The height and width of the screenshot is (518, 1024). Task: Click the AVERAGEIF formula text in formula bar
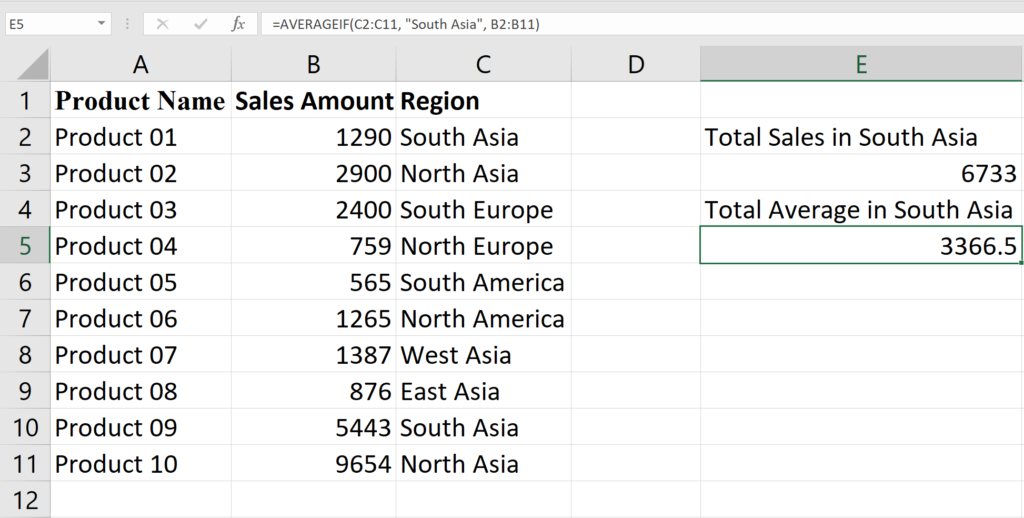pos(406,24)
